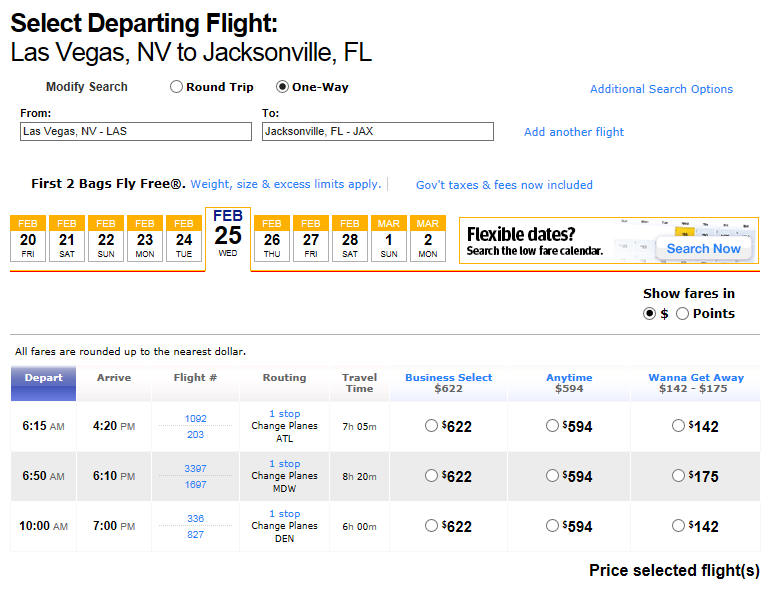Switch to the Mar 2 Monday date tab
The height and width of the screenshot is (599, 771).
pyautogui.click(x=428, y=239)
